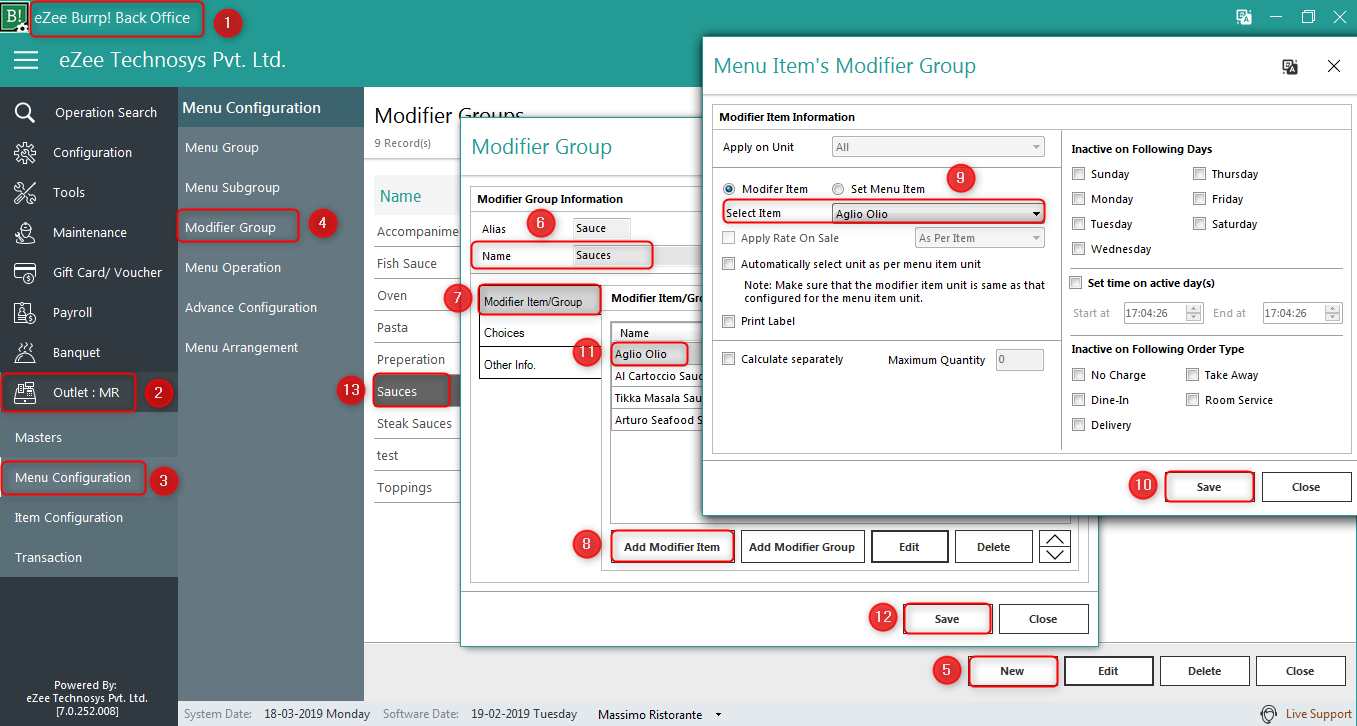Viewport: 1357px width, 726px height.
Task: Tick the Print Label checkbox
Action: point(728,322)
